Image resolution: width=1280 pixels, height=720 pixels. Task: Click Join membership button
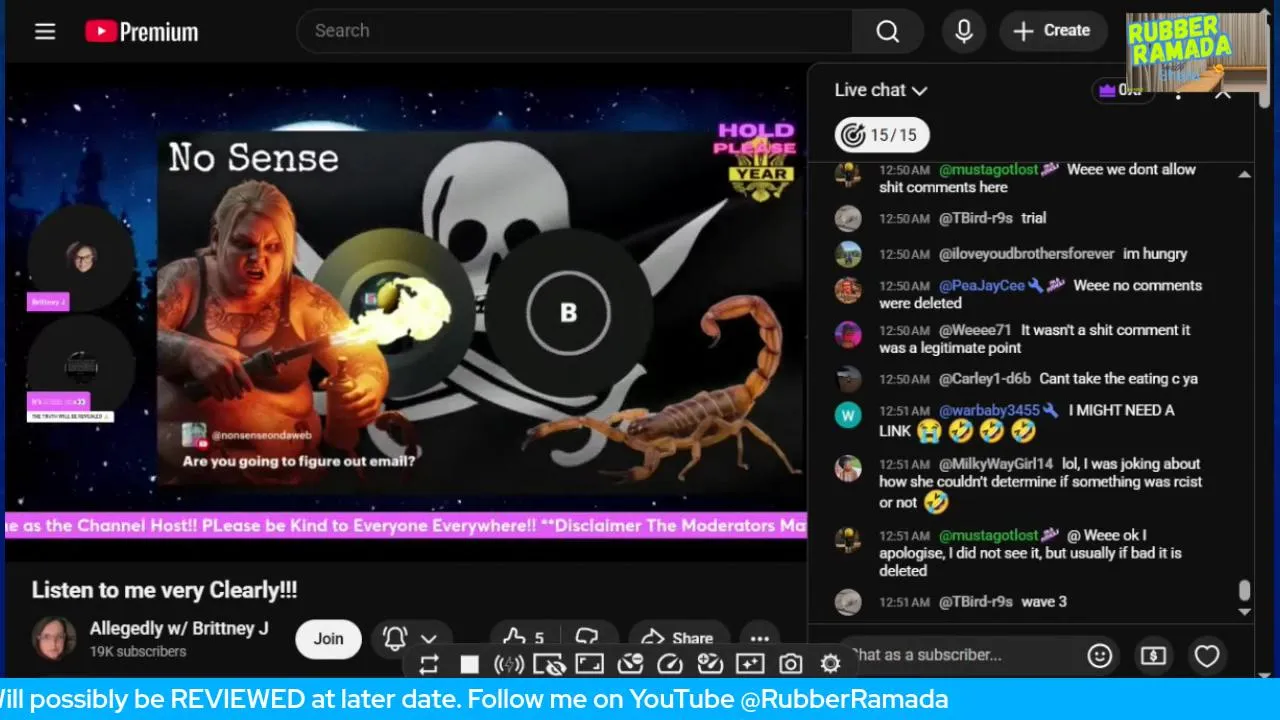point(328,639)
